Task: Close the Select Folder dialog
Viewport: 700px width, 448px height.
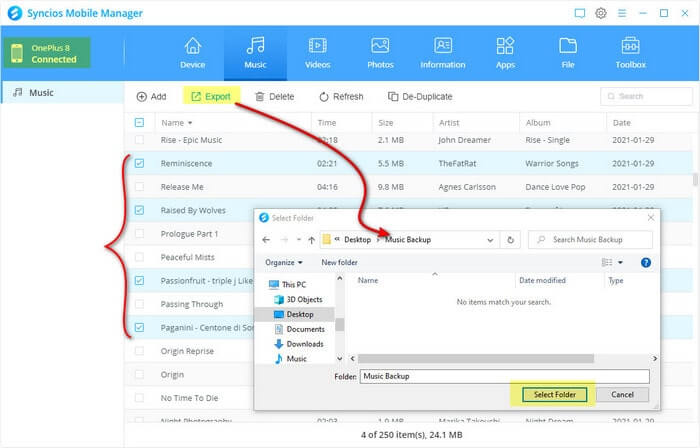Action: [651, 217]
